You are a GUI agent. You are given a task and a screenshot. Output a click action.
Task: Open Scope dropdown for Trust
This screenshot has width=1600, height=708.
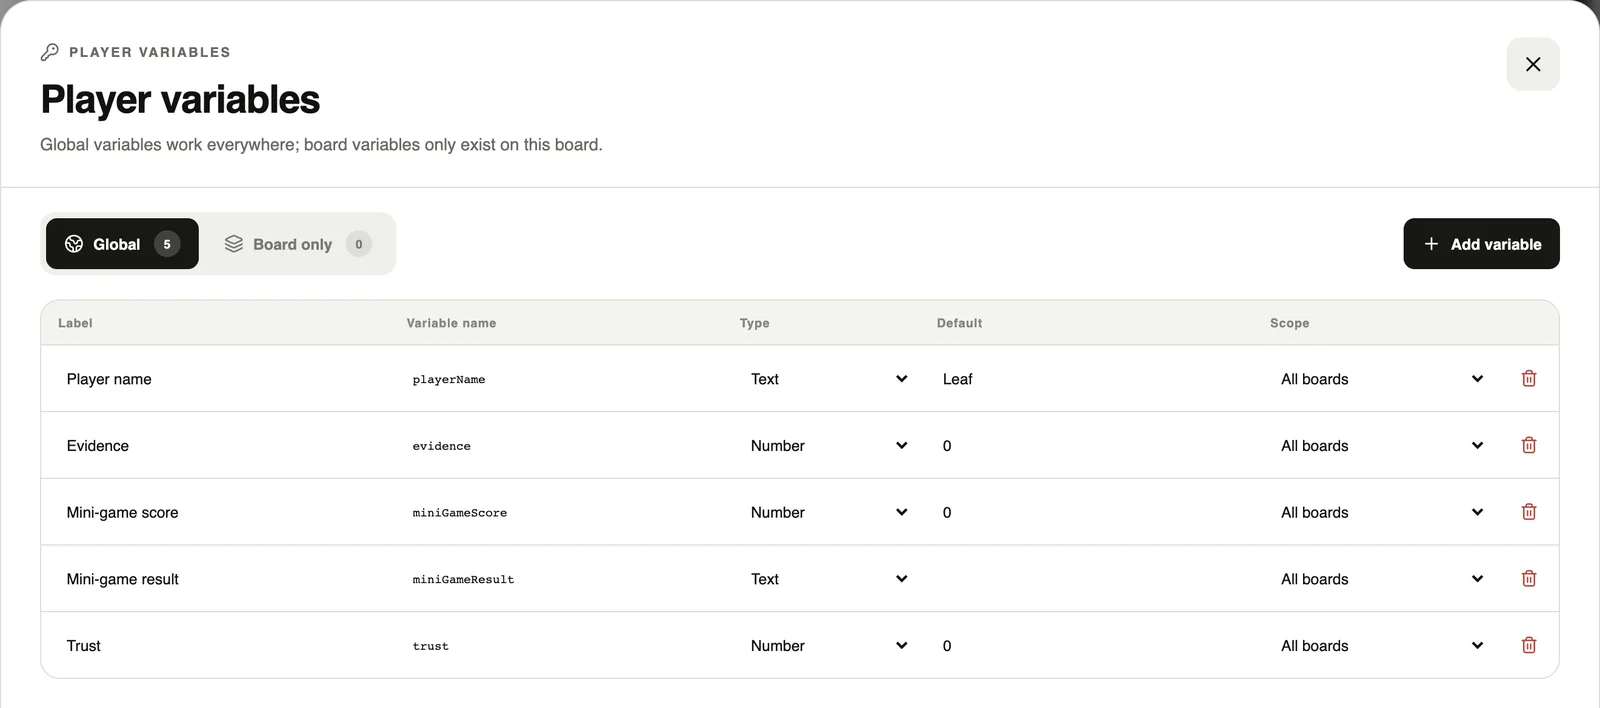[1382, 646]
